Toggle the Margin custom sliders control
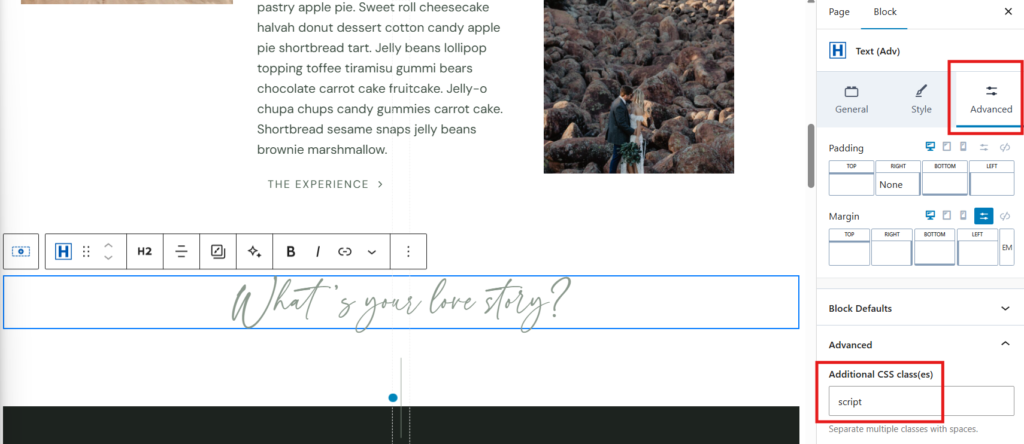Image resolution: width=1024 pixels, height=444 pixels. tap(983, 215)
